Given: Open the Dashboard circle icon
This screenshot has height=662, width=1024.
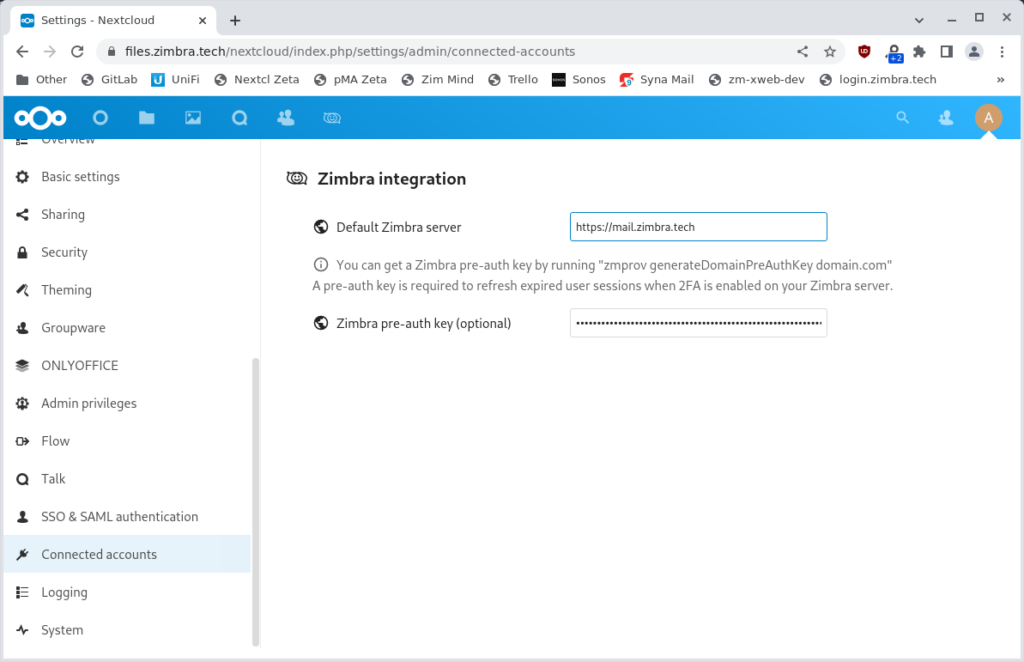Looking at the screenshot, I should coord(100,117).
